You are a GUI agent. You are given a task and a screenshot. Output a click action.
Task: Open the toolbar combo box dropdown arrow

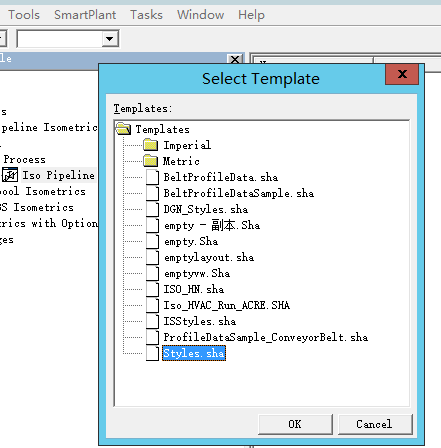110,39
